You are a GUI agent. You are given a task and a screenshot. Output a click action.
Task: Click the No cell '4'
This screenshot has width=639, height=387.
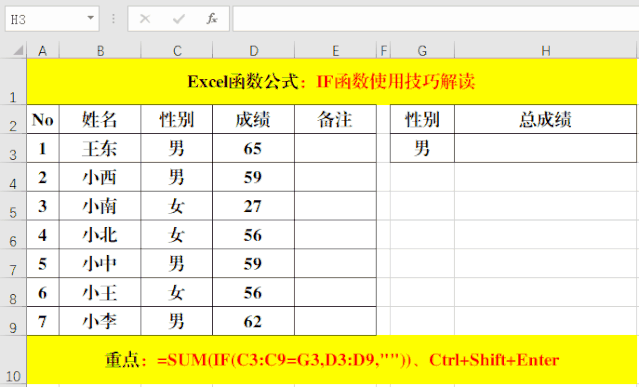click(x=43, y=235)
